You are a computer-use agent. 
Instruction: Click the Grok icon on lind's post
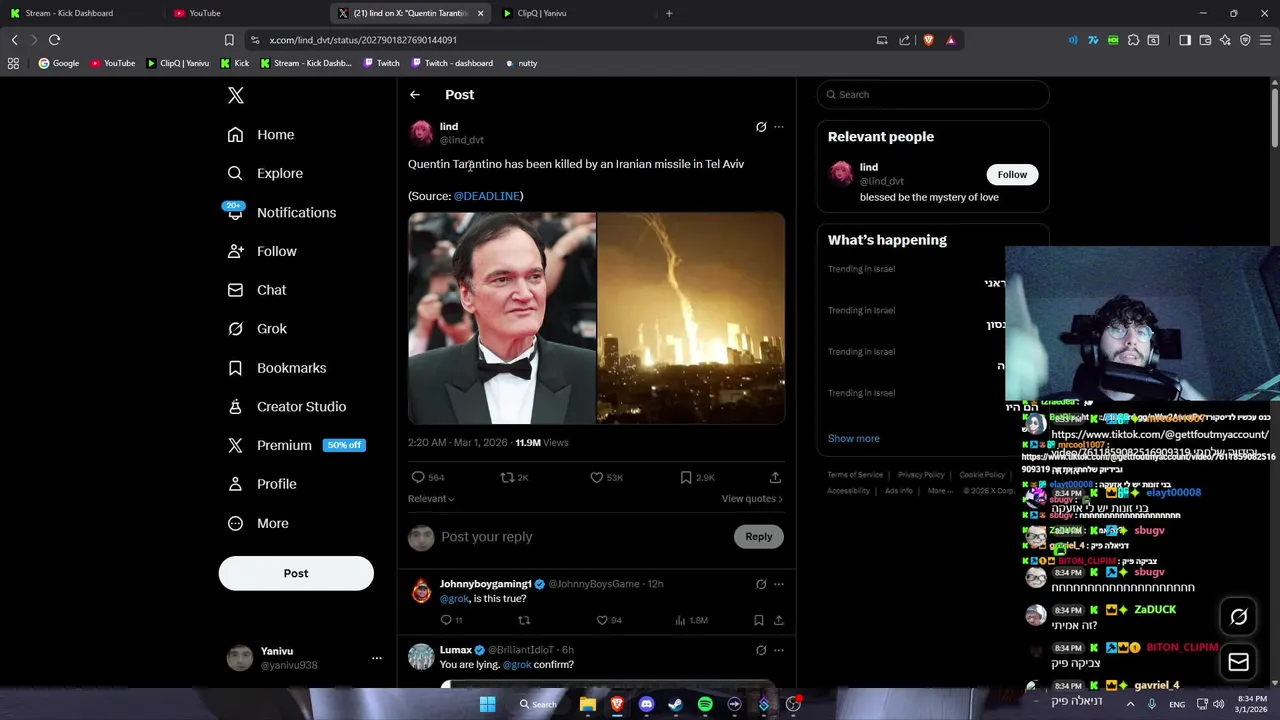[761, 127]
